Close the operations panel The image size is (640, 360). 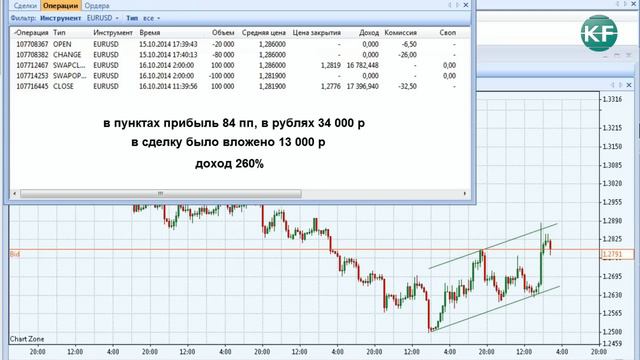click(x=466, y=5)
